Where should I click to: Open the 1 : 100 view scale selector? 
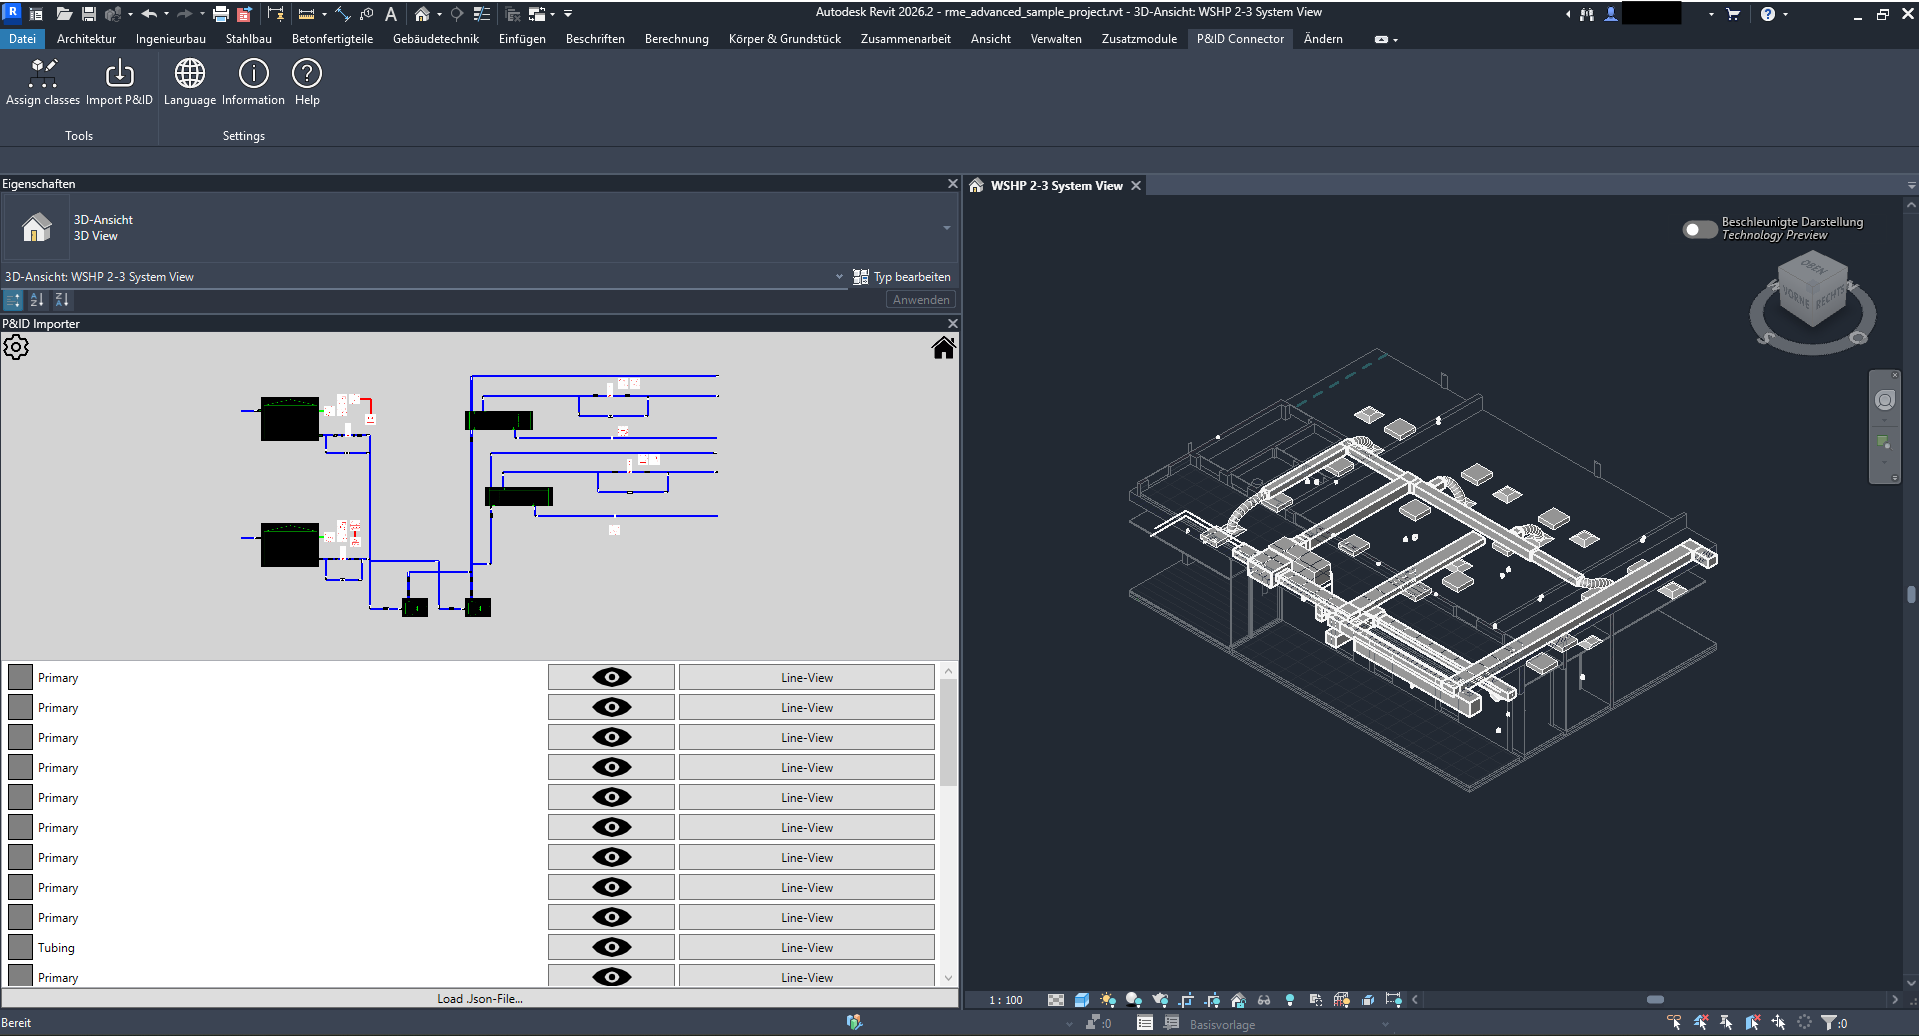(1005, 1000)
